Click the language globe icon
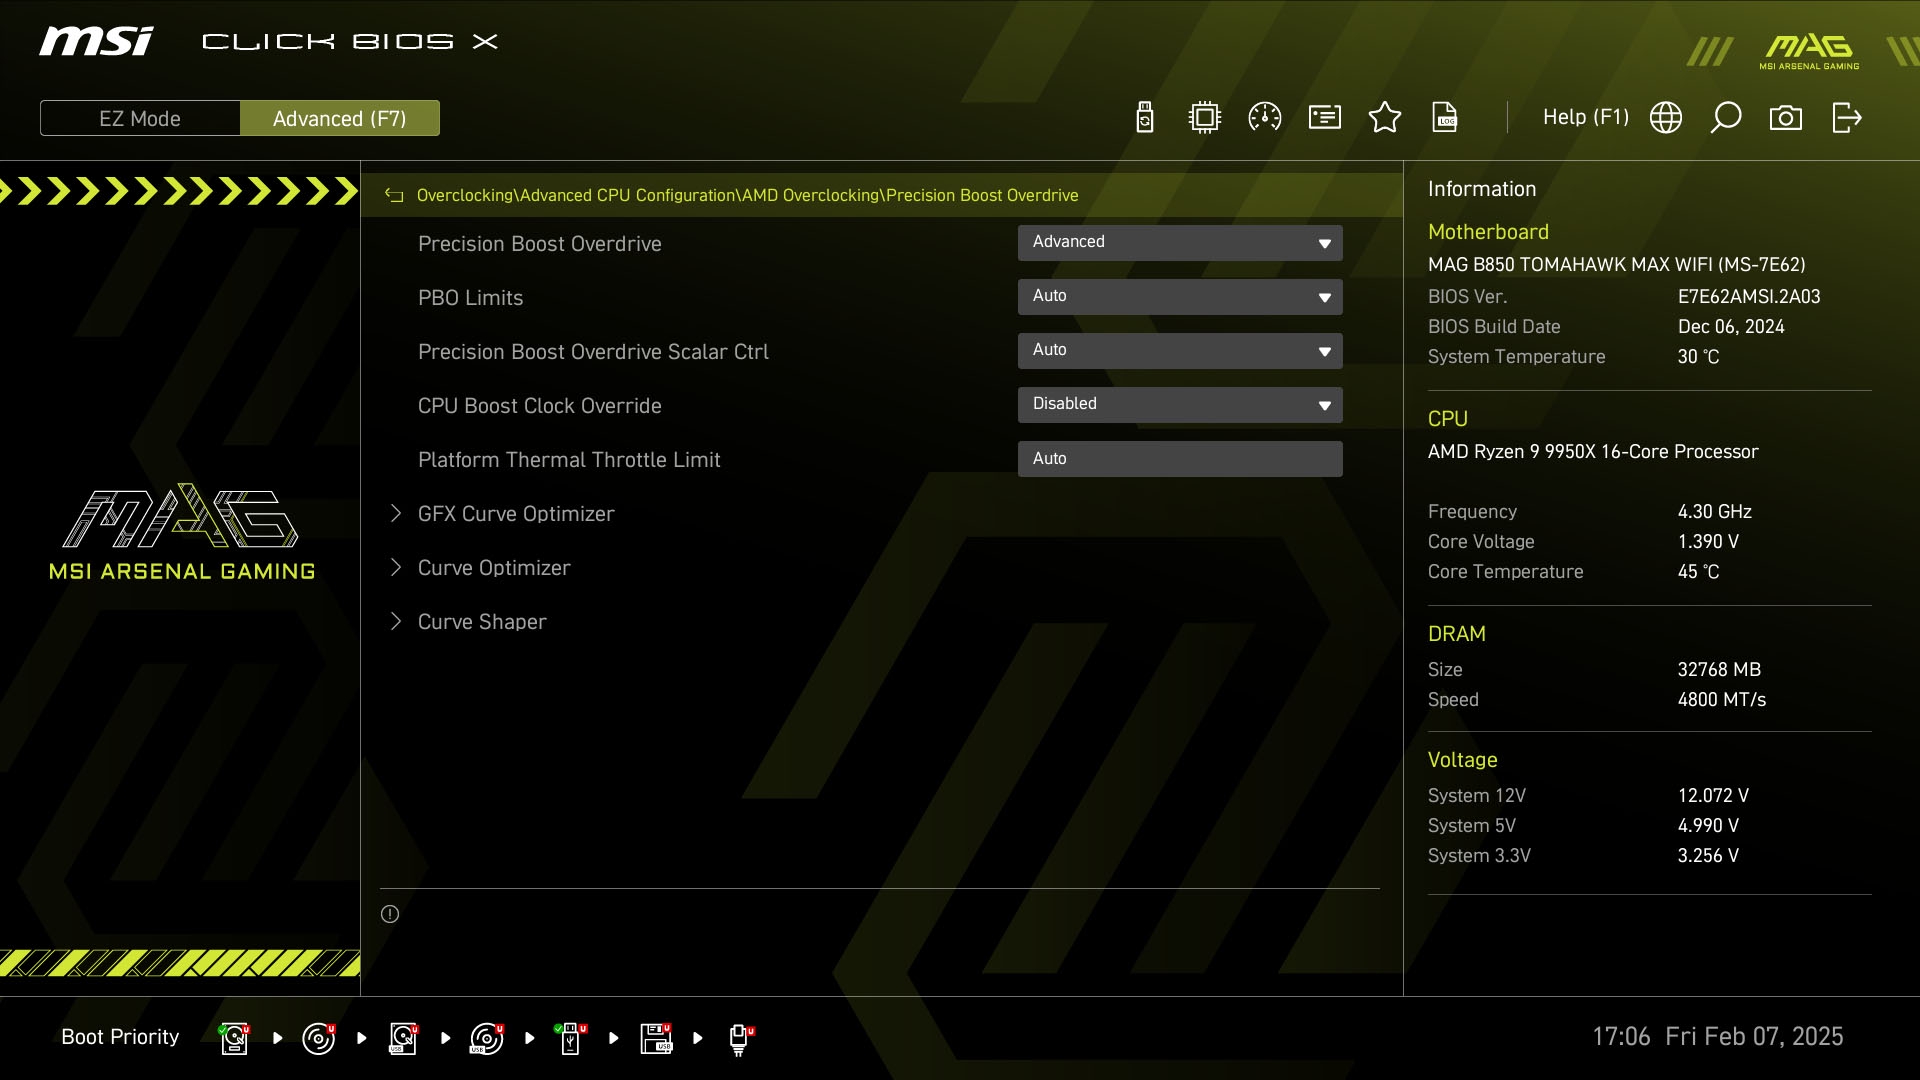Image resolution: width=1920 pixels, height=1080 pixels. pyautogui.click(x=1666, y=118)
